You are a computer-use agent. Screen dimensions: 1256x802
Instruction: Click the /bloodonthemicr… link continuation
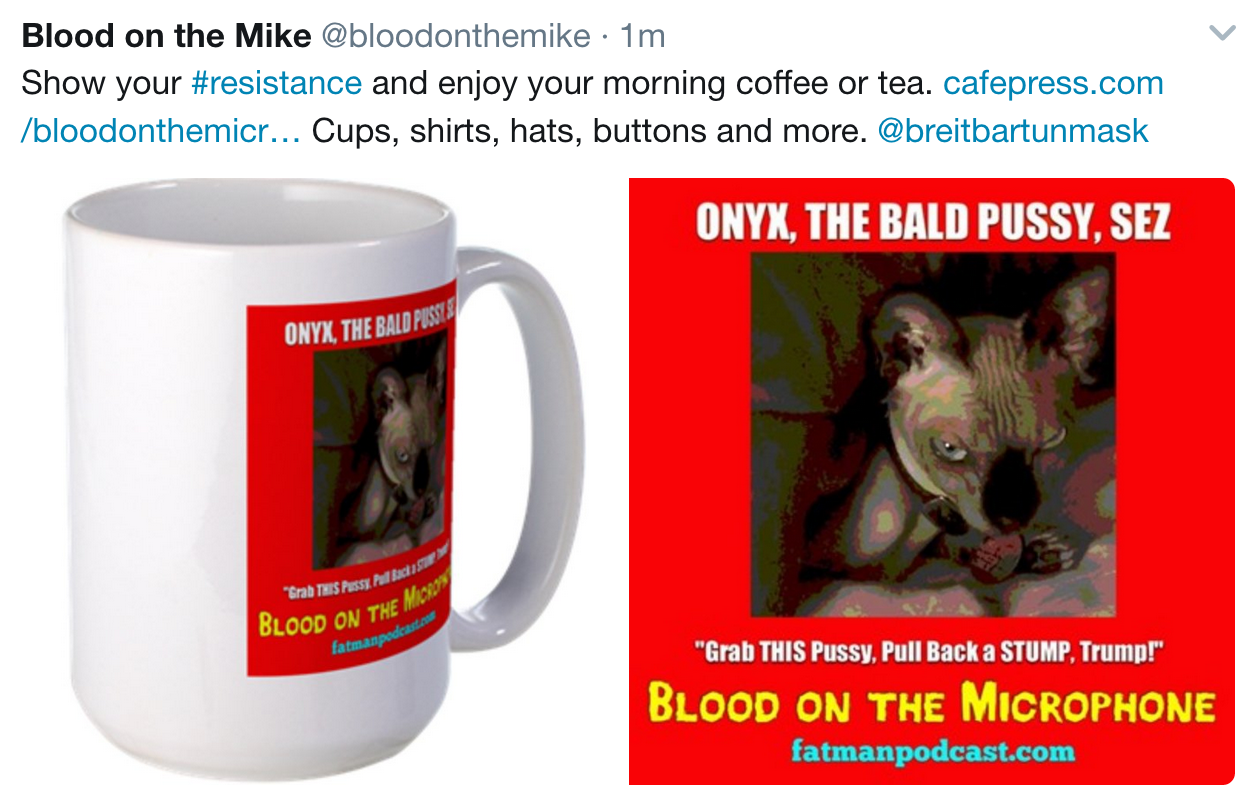click(x=161, y=130)
